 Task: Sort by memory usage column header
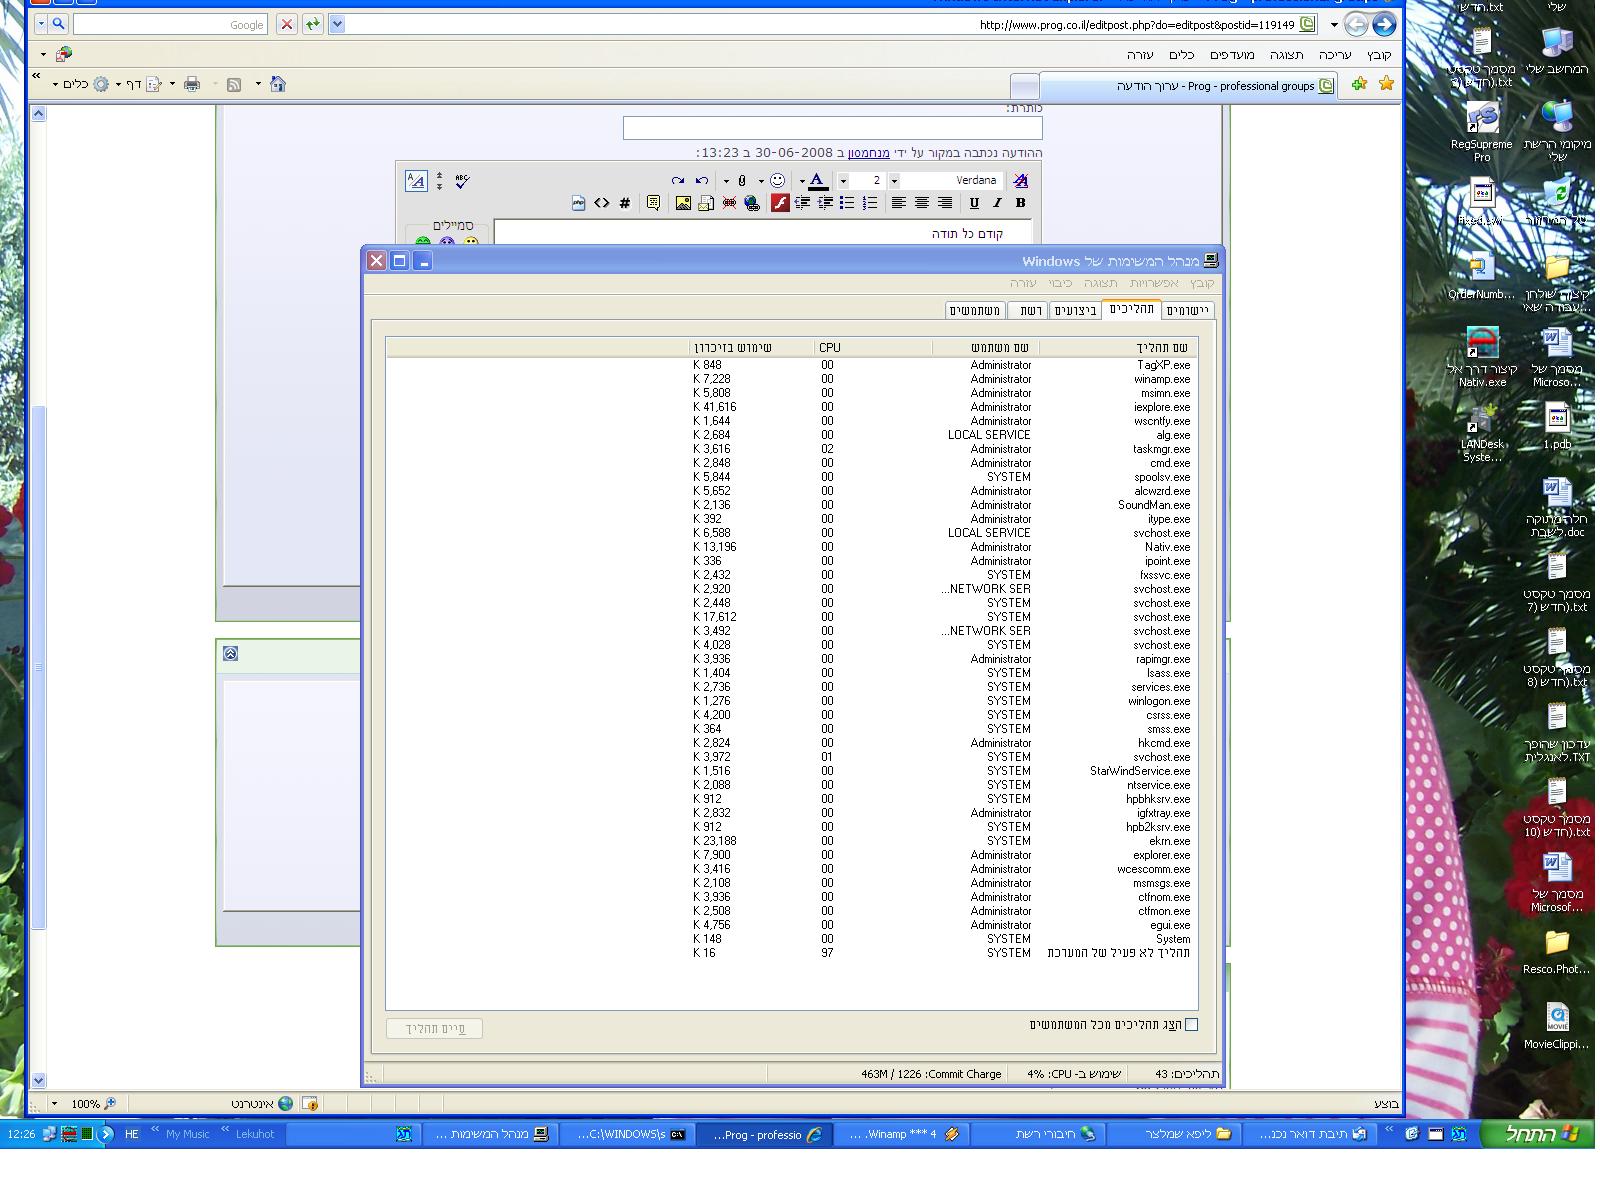(752, 347)
